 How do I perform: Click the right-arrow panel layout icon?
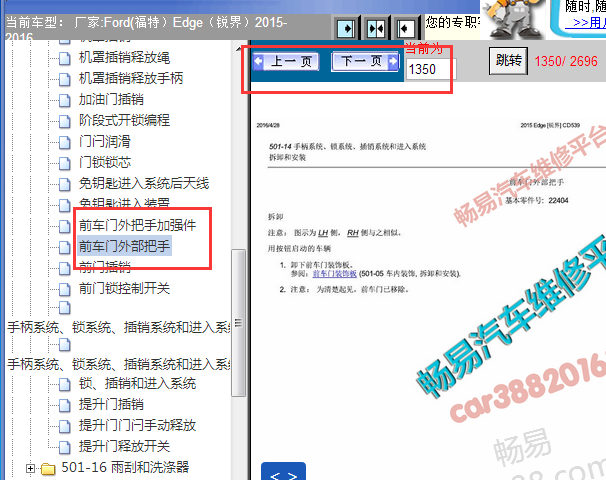click(x=346, y=29)
